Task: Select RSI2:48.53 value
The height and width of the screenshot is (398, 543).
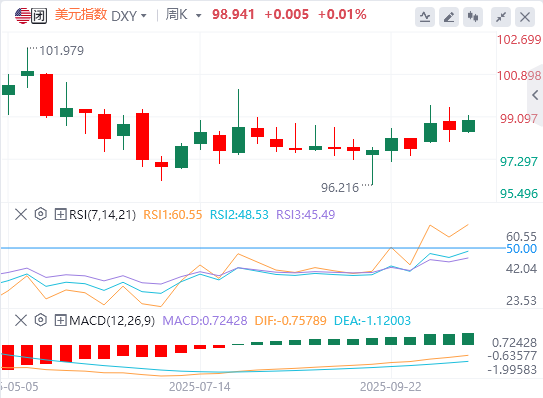Action: pyautogui.click(x=239, y=215)
